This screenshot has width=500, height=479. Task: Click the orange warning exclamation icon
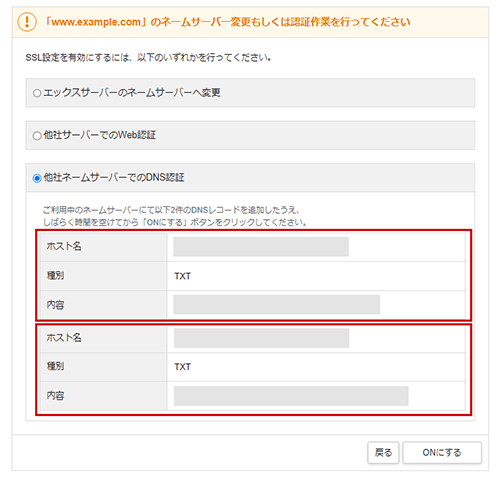coord(27,22)
